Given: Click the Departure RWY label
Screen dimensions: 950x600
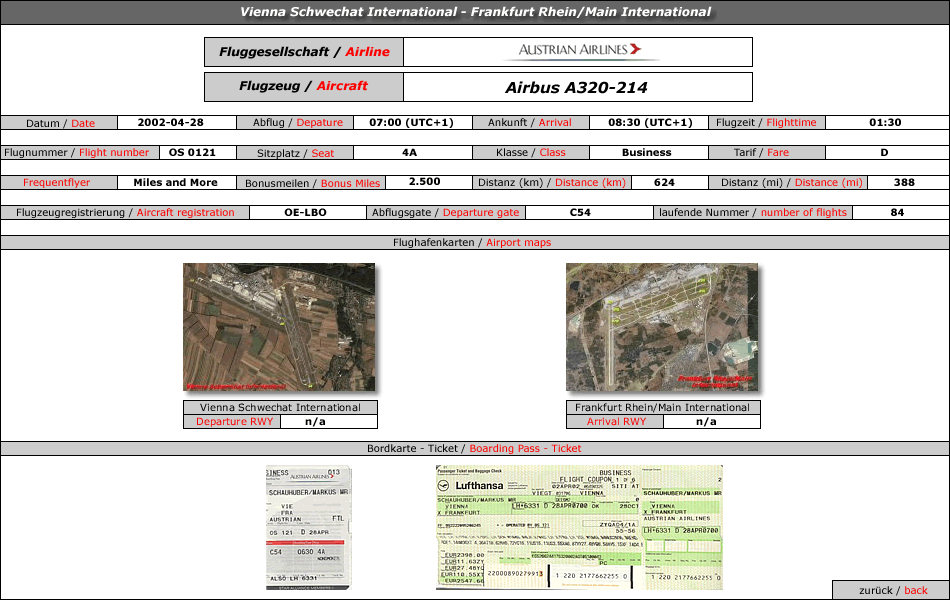Looking at the screenshot, I should [234, 421].
